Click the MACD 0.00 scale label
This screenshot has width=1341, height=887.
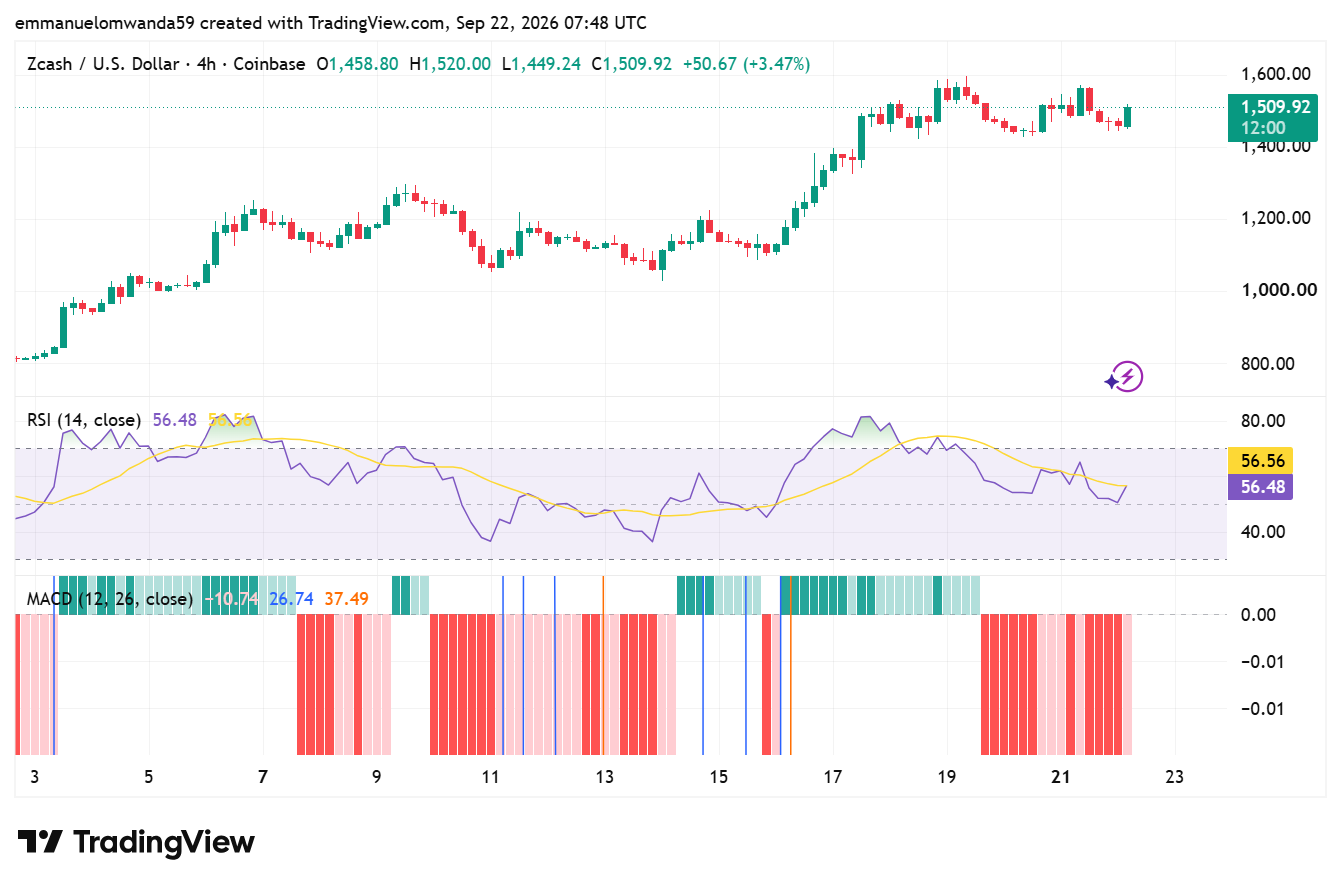click(x=1258, y=614)
